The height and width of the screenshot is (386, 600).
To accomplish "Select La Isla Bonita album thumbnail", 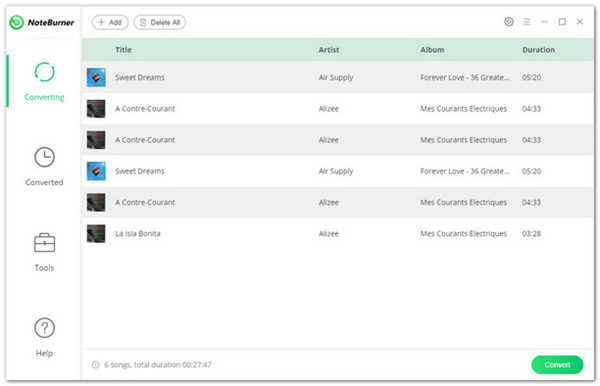I will click(96, 233).
